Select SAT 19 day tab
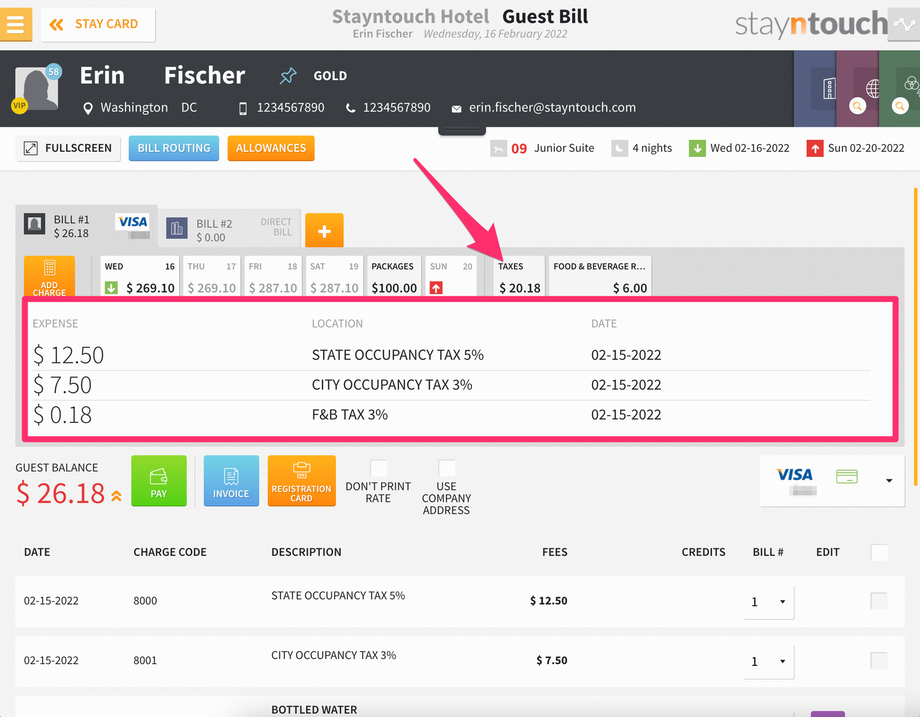This screenshot has height=717, width=920. (x=334, y=276)
